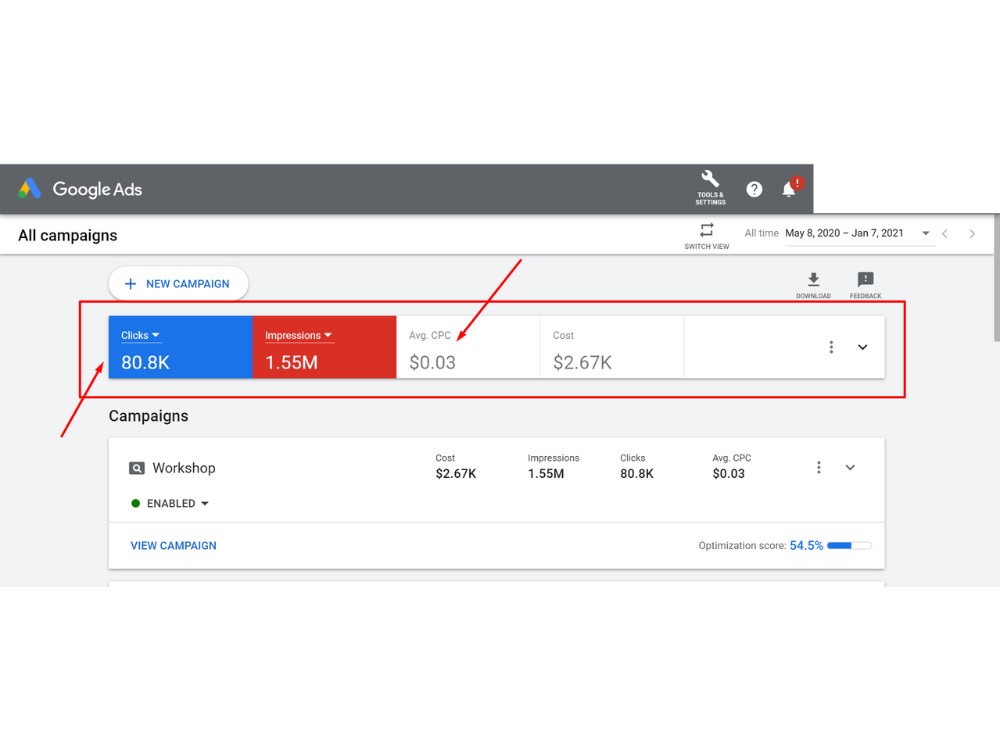Click the Workshop Clicks value 80.8K
Viewport: 1000px width, 750px height.
pos(637,474)
